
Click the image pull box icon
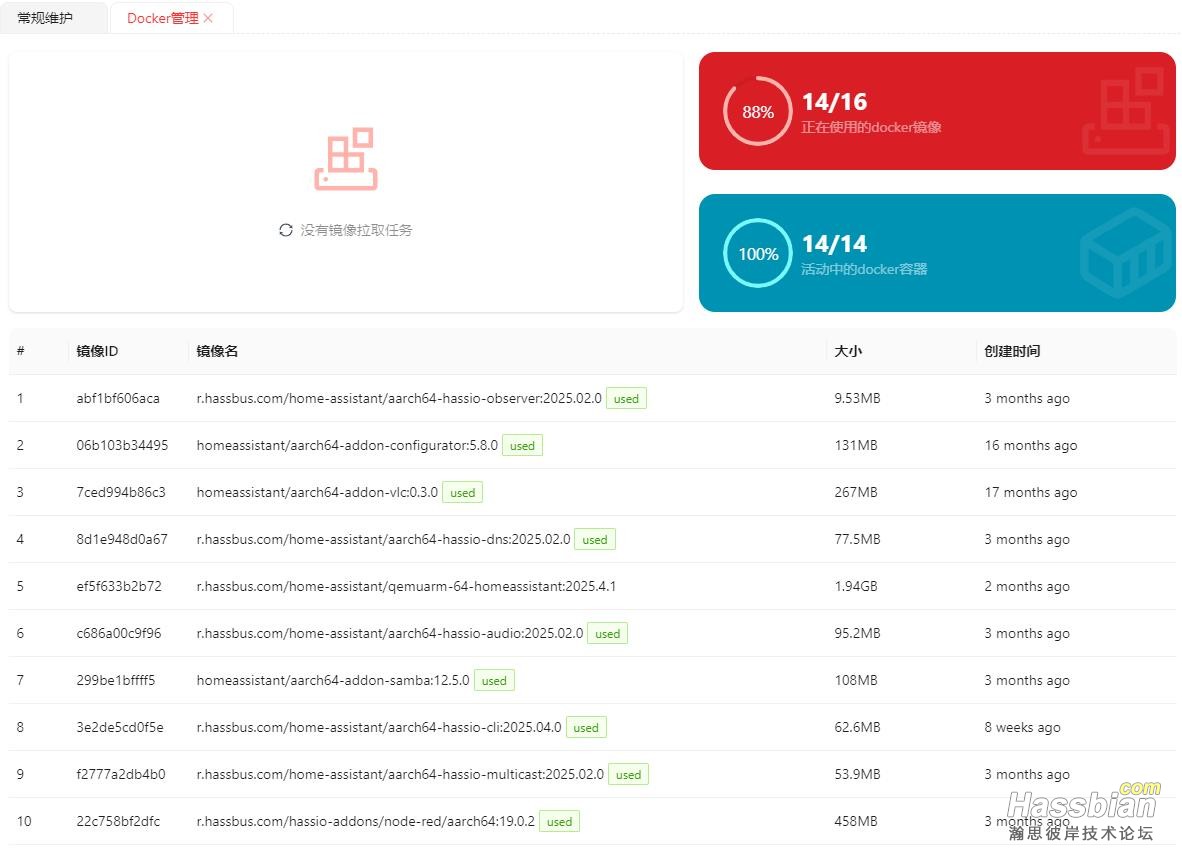click(346, 158)
